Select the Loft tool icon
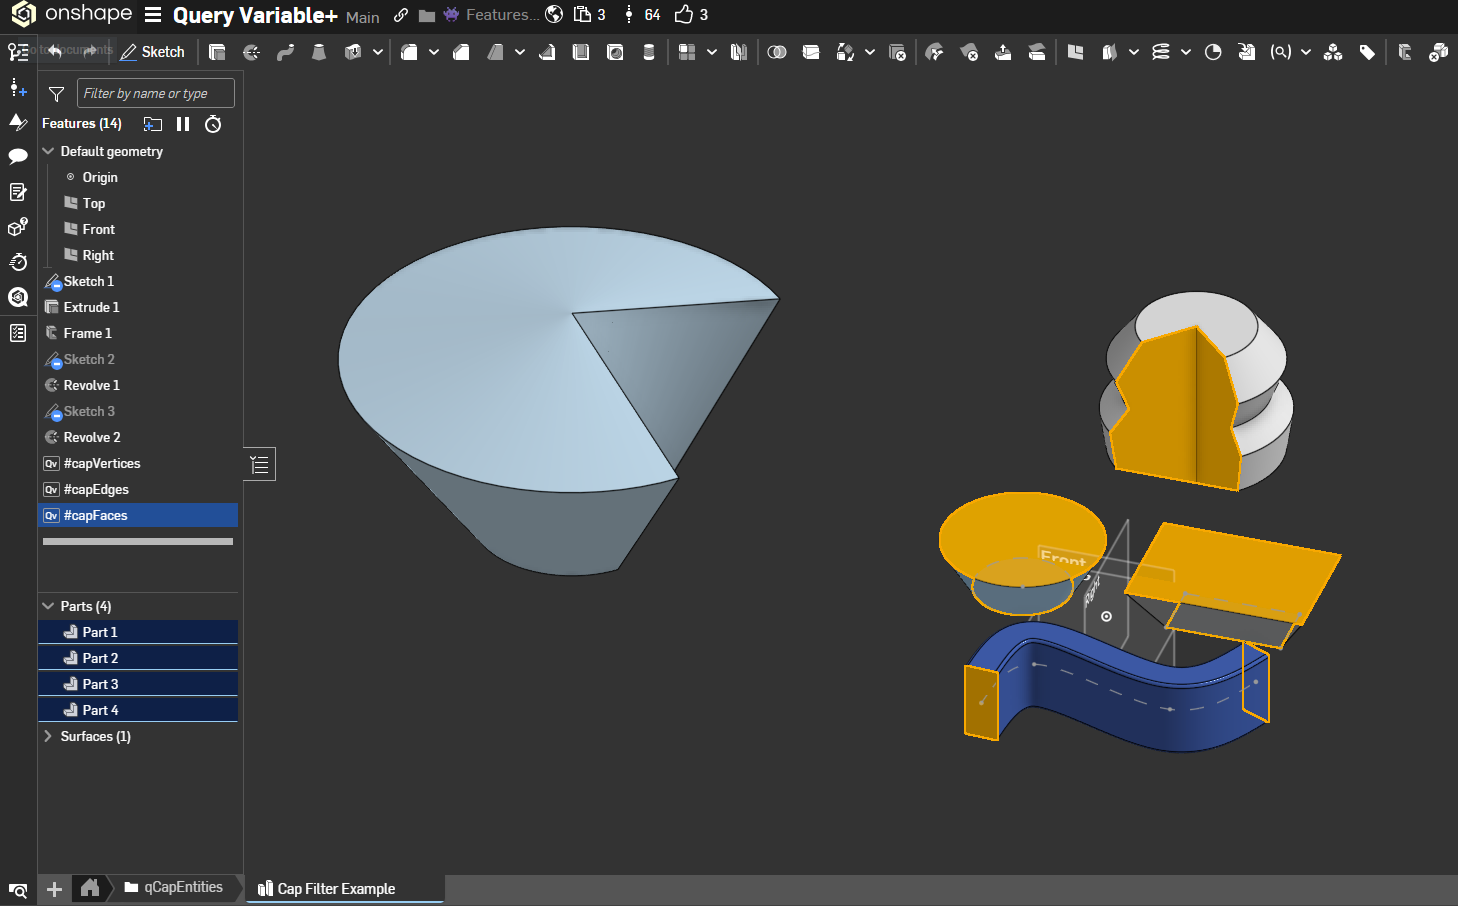 point(319,52)
